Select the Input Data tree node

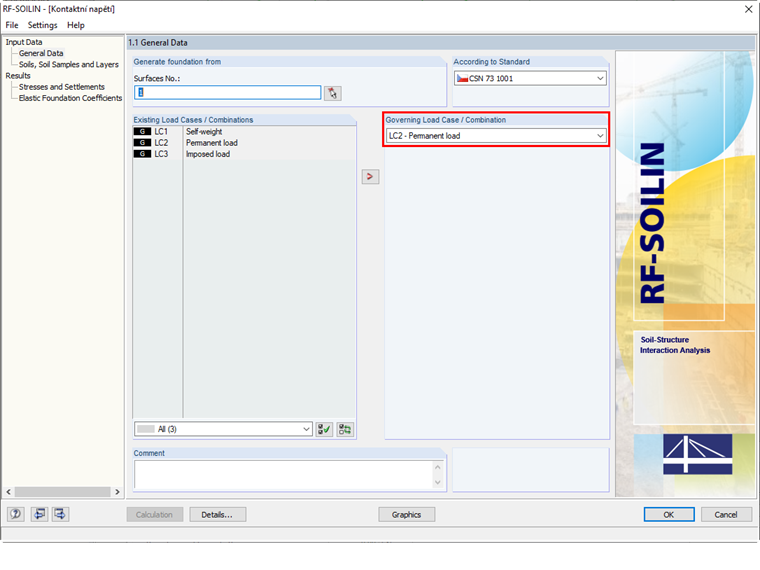24,42
